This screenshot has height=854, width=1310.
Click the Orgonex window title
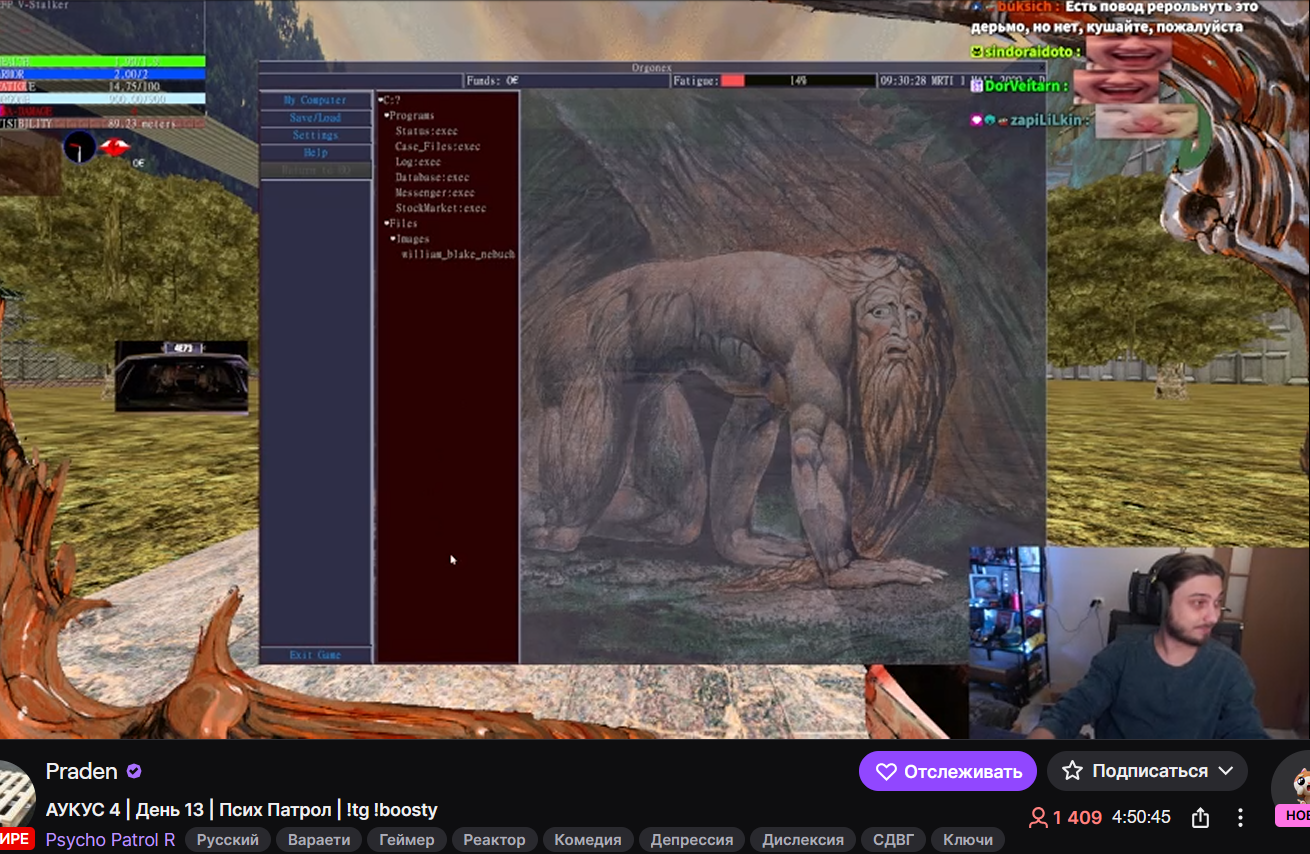point(652,67)
